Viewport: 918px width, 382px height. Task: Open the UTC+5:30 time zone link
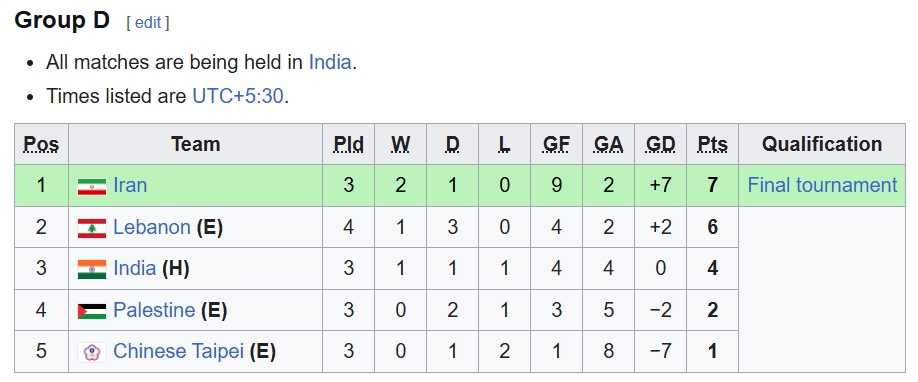tap(238, 96)
